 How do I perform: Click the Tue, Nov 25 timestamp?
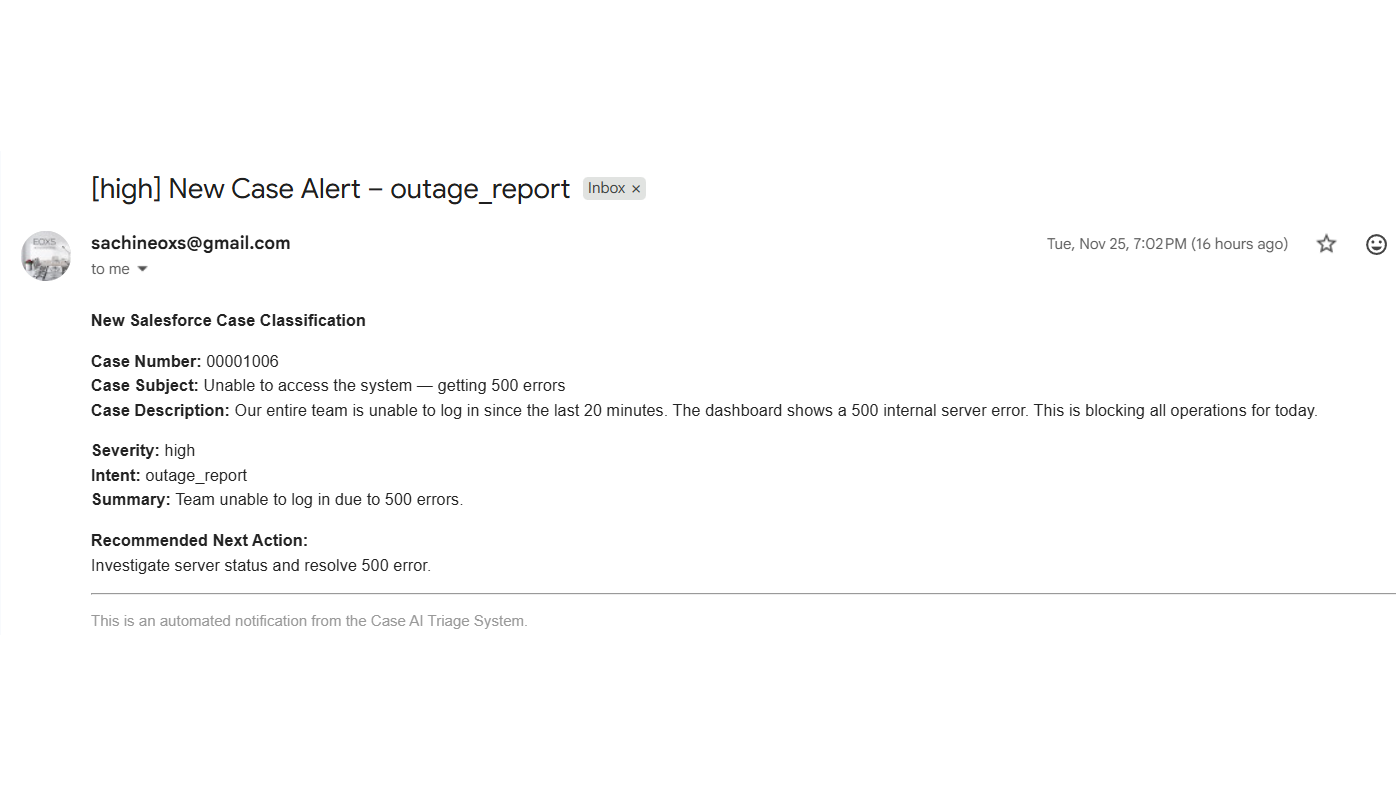pyautogui.click(x=1166, y=244)
